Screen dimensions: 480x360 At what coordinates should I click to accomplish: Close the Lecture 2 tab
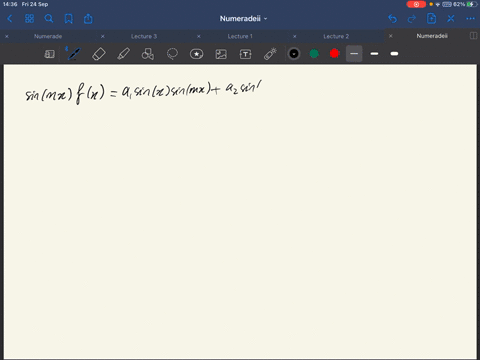pyautogui.click(x=295, y=36)
